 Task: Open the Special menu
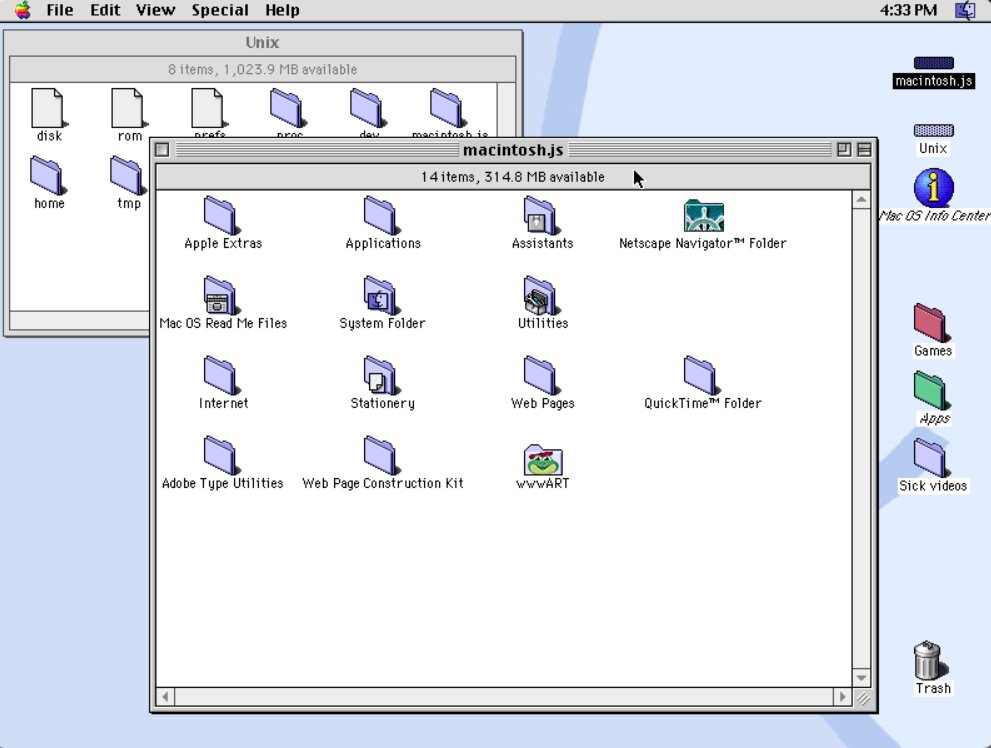[220, 10]
